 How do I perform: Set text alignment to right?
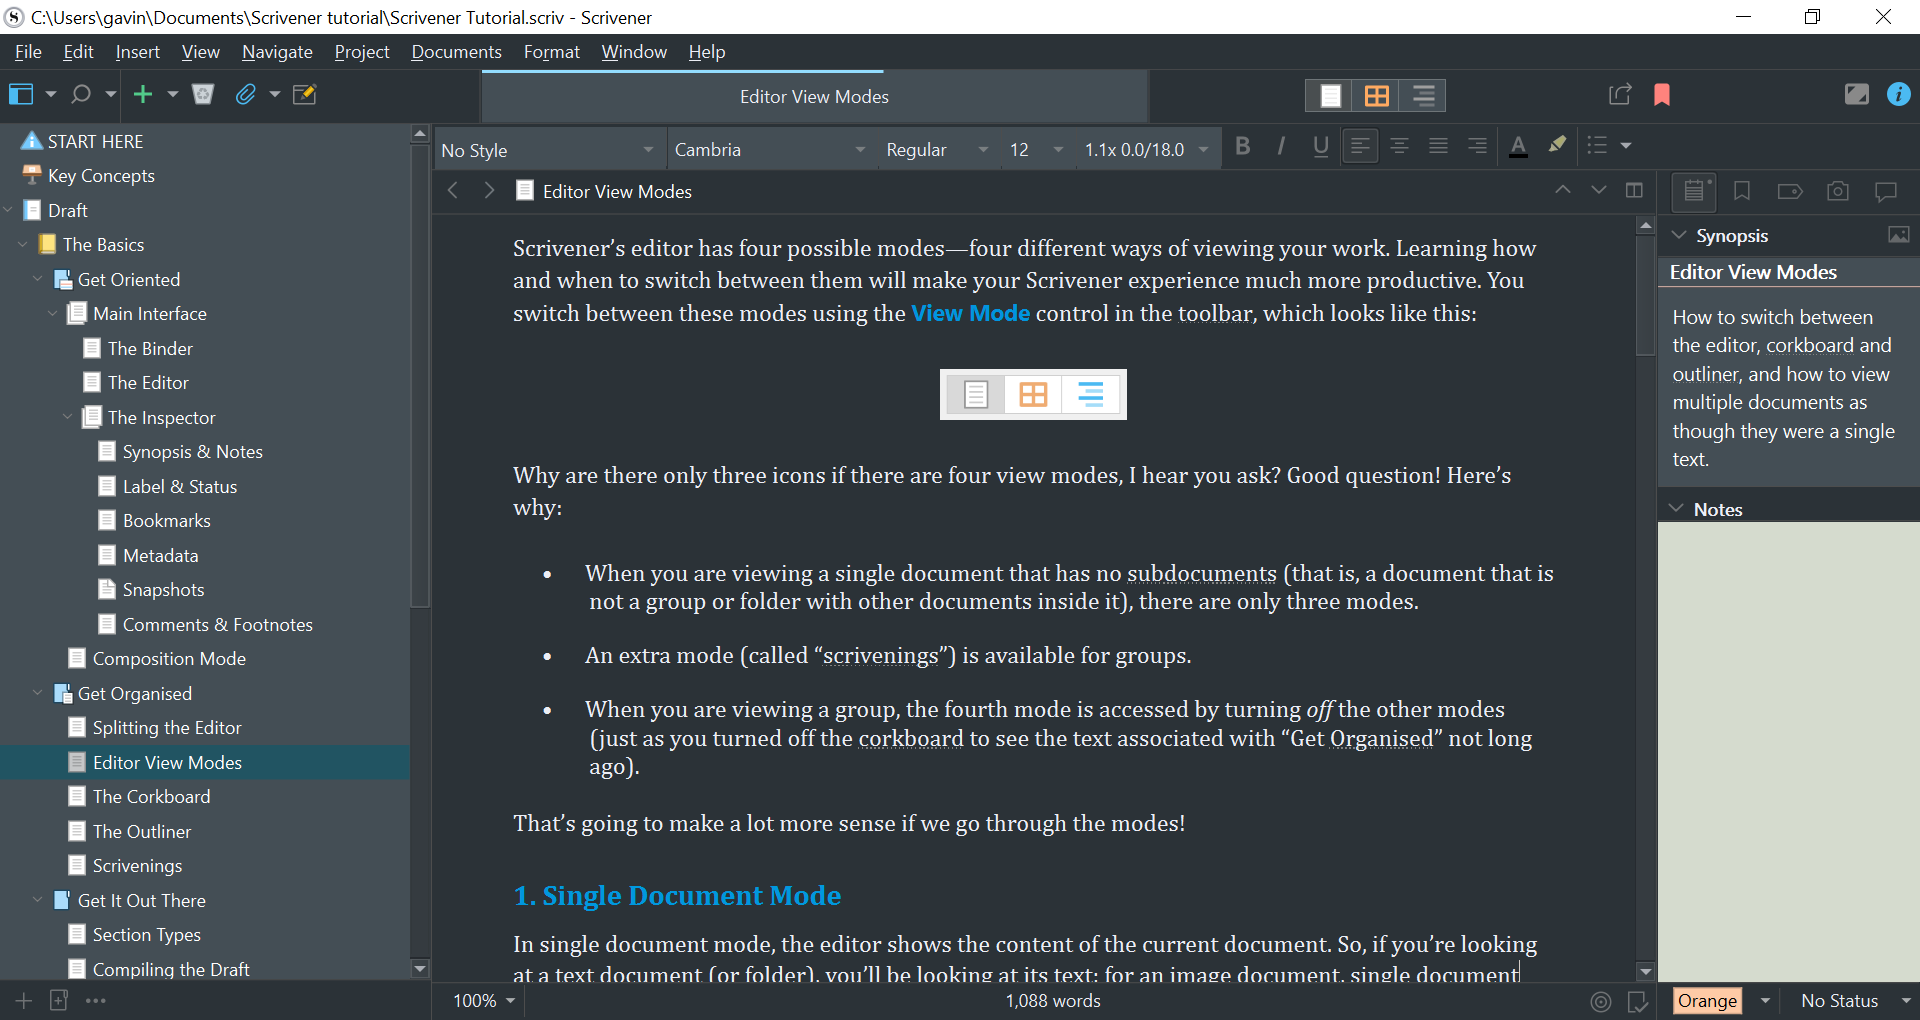click(1477, 146)
